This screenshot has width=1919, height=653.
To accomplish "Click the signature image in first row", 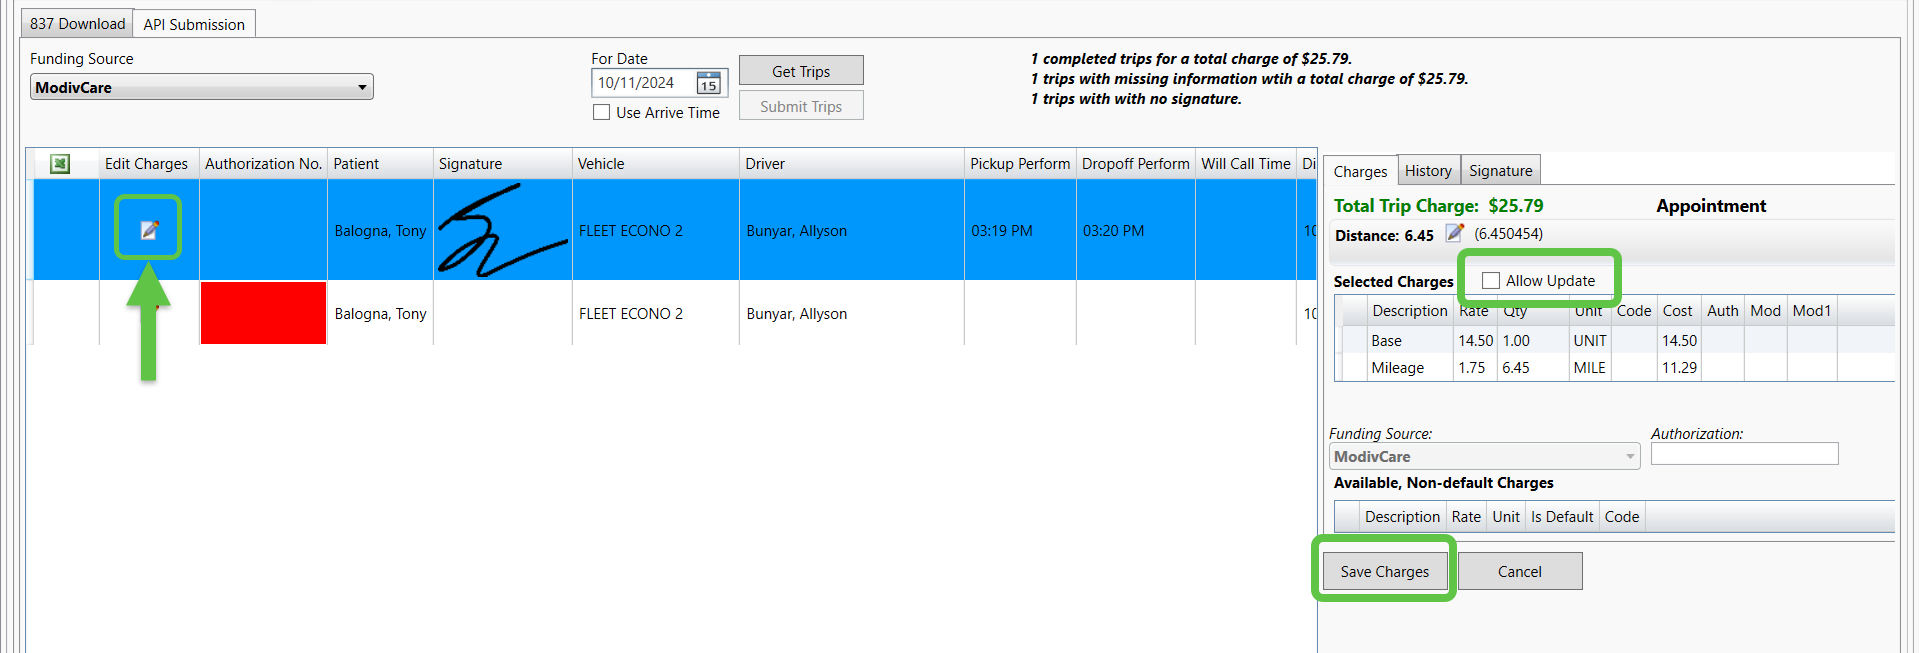I will pyautogui.click(x=502, y=231).
